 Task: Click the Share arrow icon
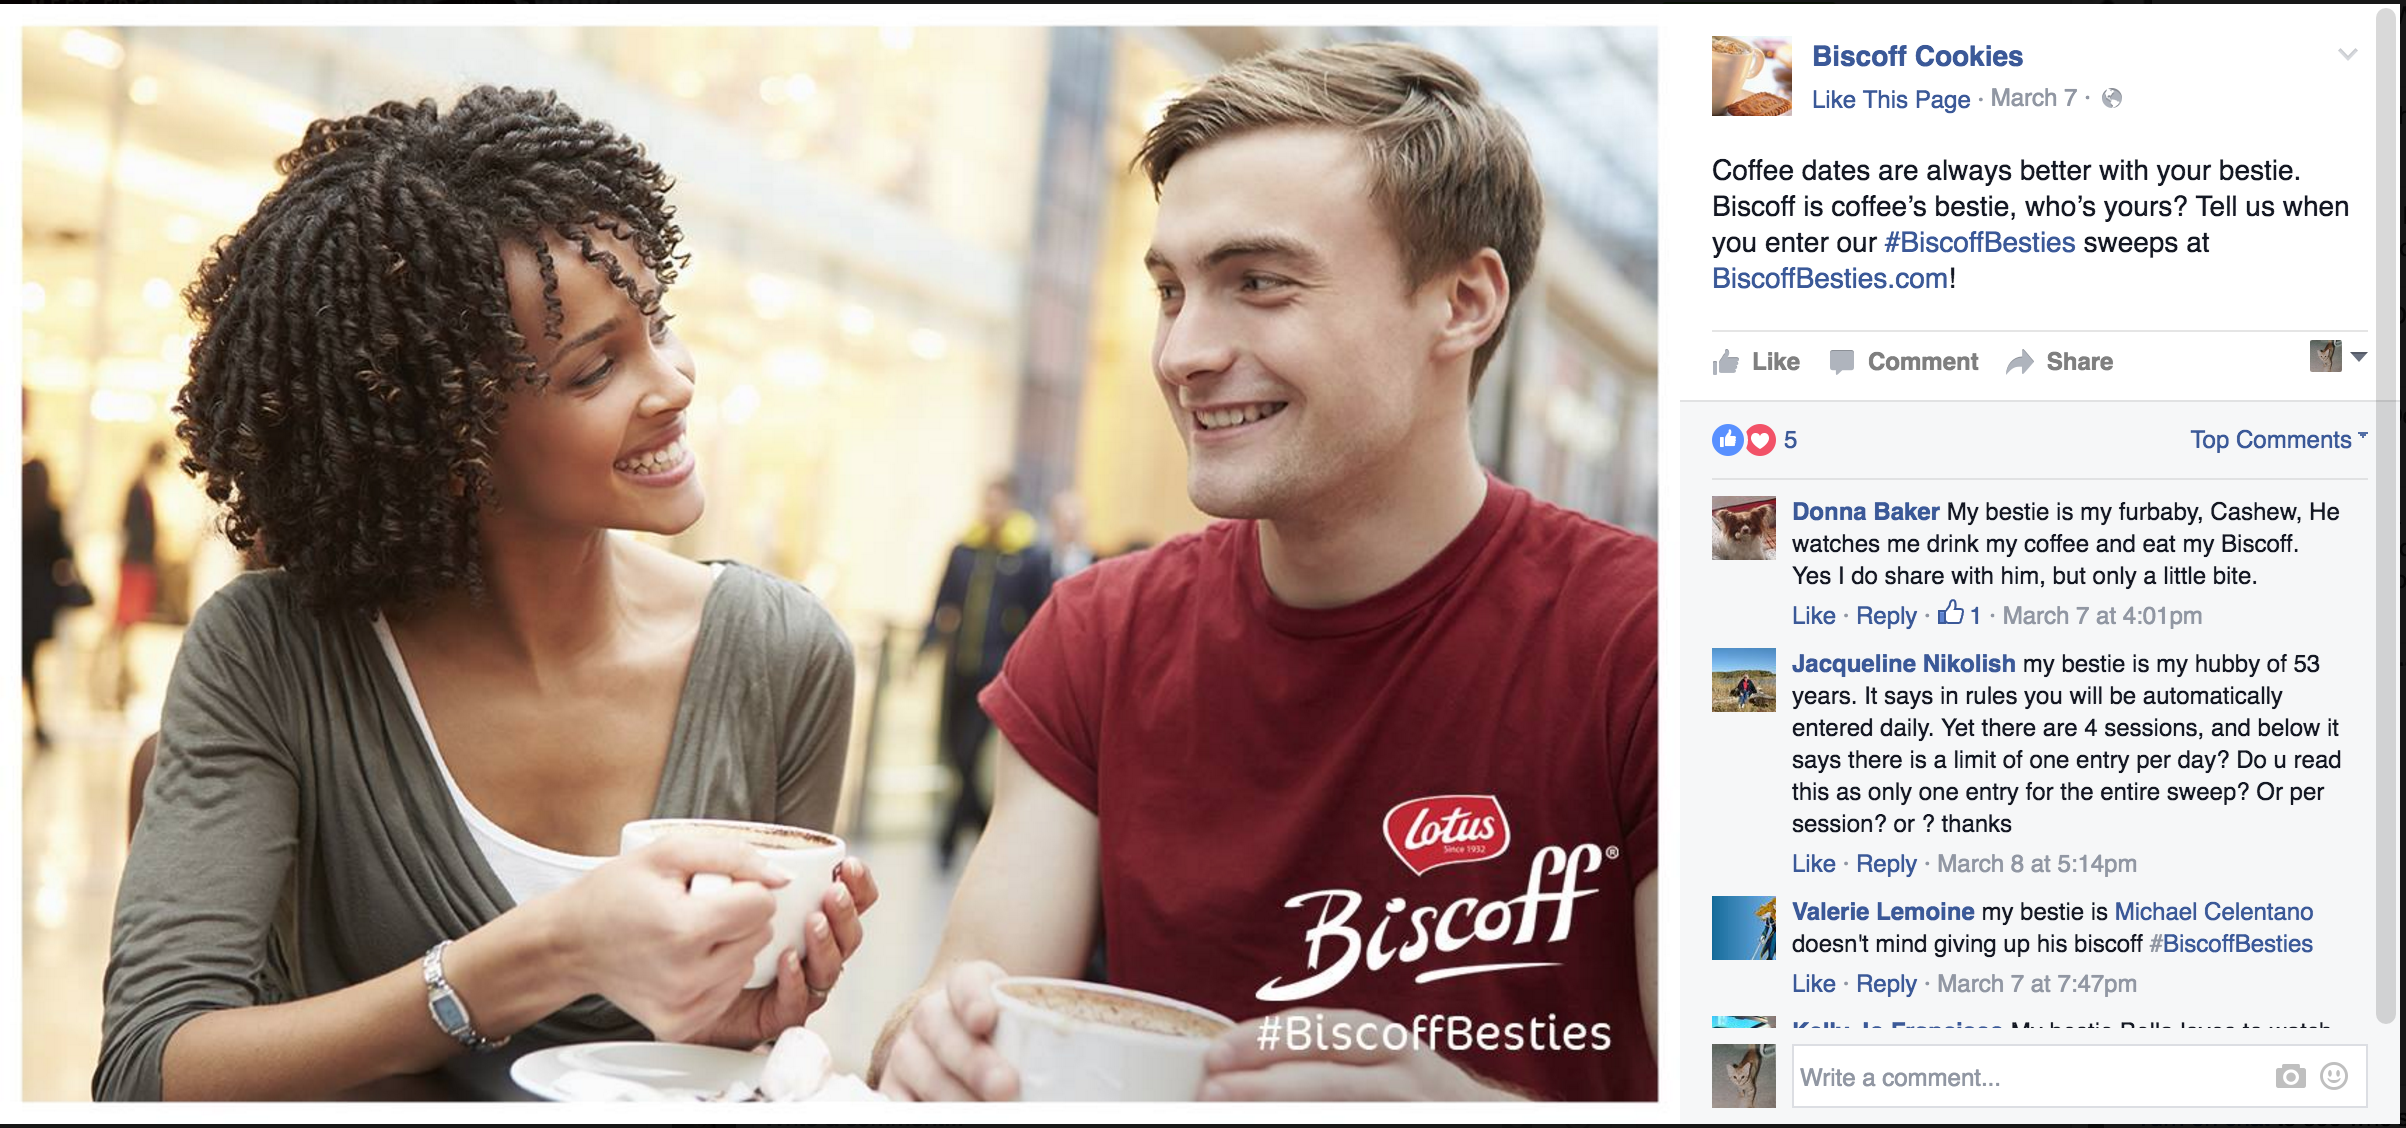(2020, 362)
